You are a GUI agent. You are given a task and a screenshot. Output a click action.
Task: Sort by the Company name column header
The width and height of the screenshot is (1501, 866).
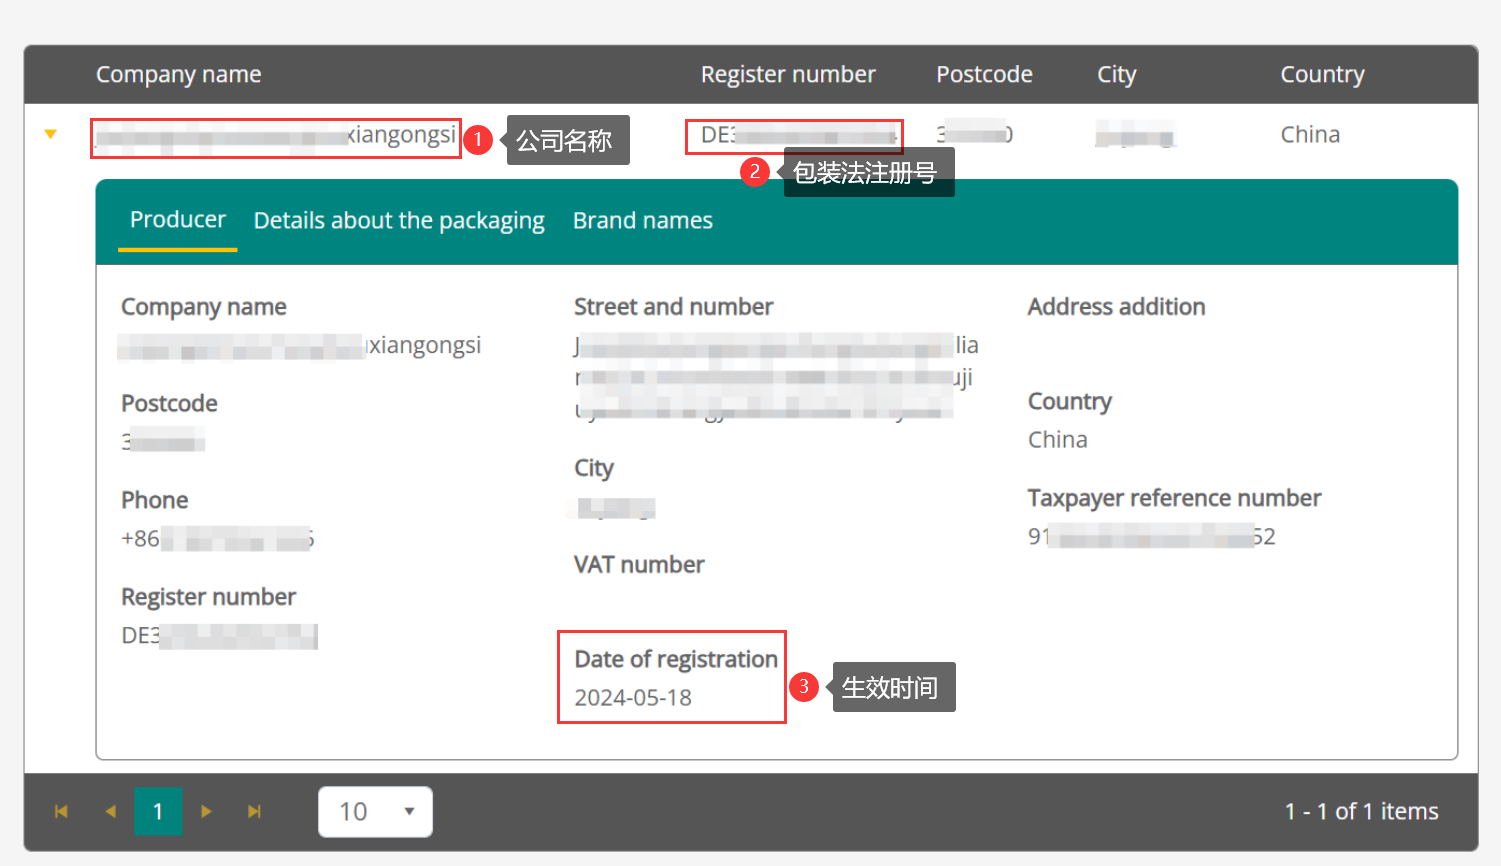click(178, 75)
